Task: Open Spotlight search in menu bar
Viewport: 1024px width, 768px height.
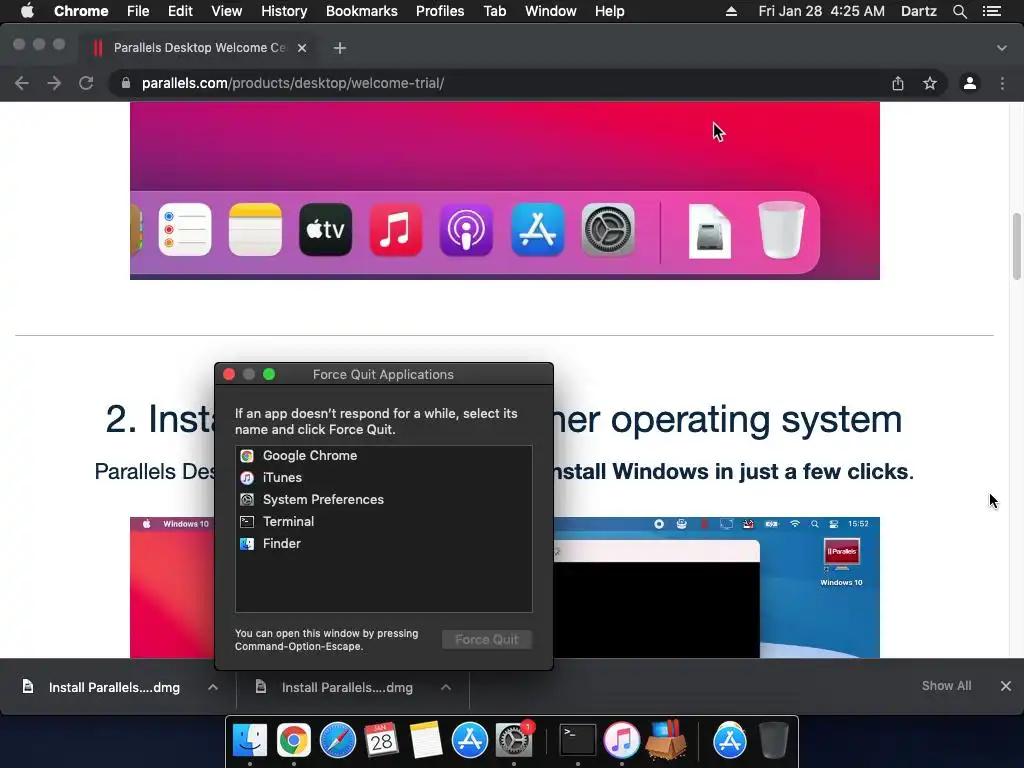Action: click(959, 11)
